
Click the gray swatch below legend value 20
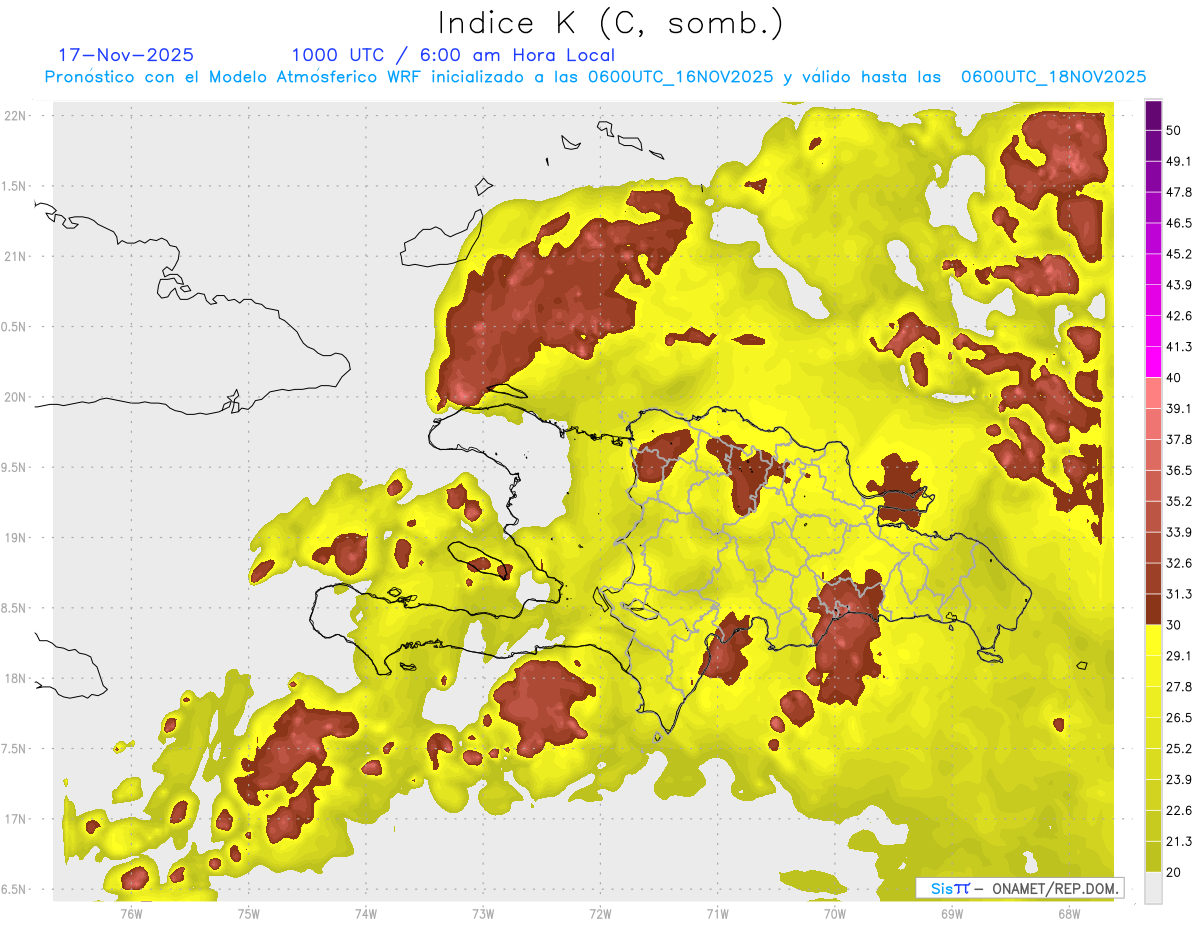tap(1153, 888)
